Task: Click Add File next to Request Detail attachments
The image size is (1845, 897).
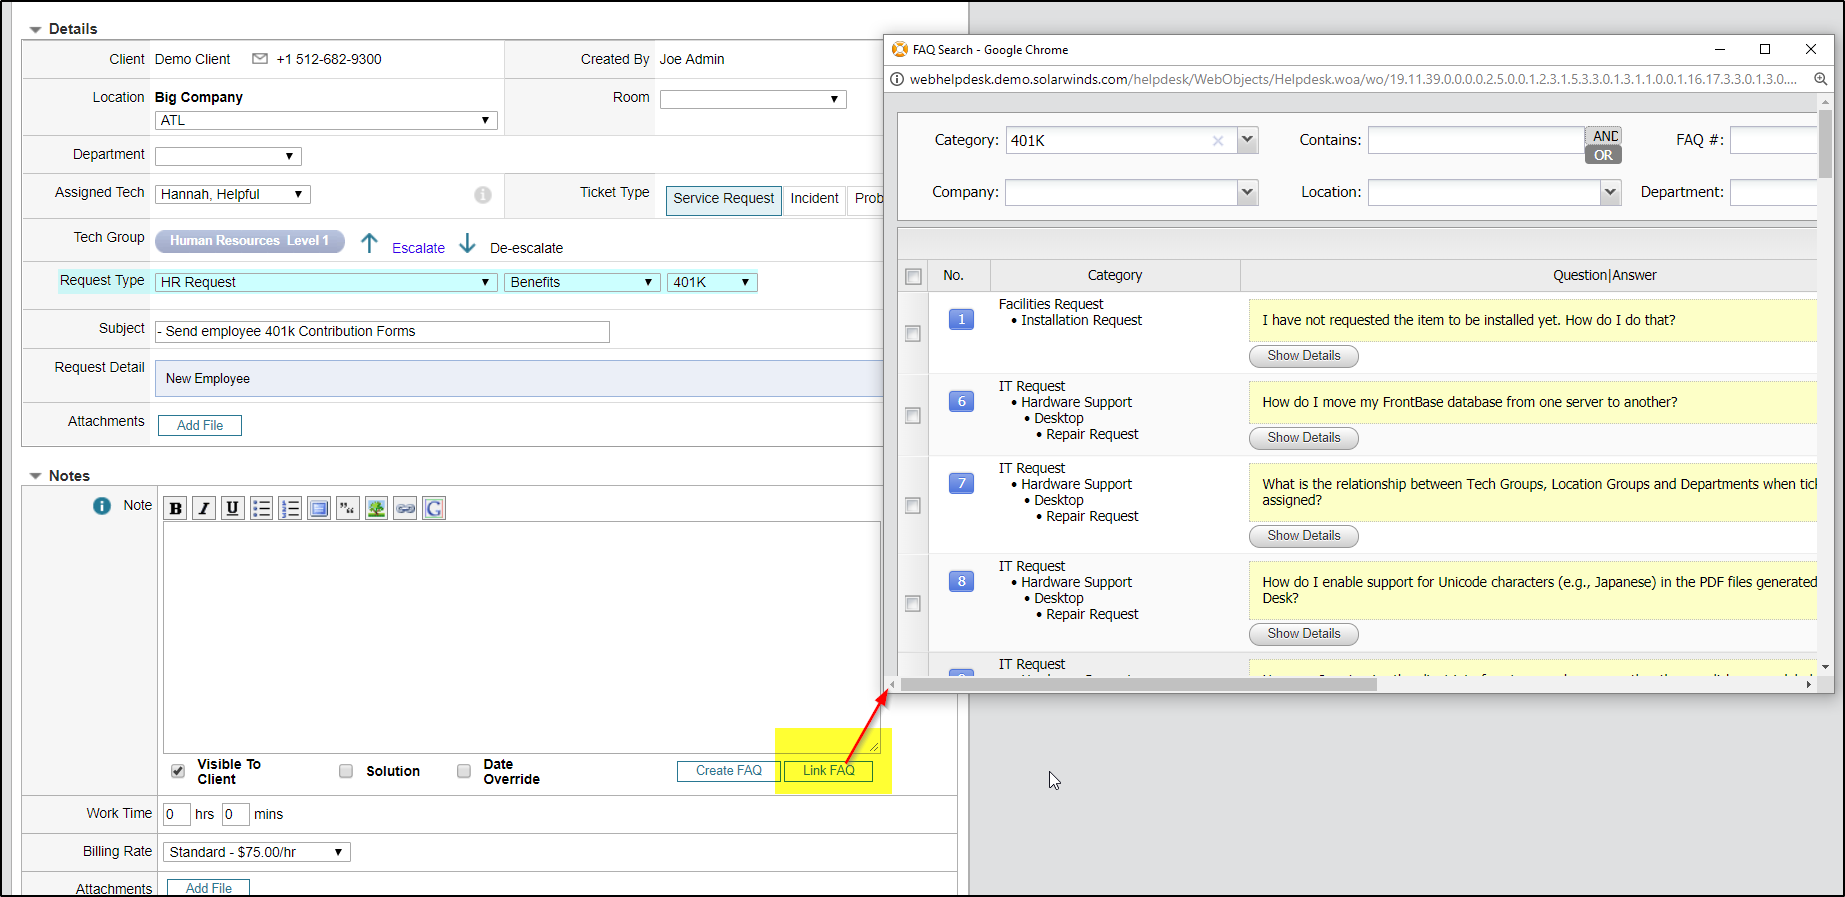Action: pyautogui.click(x=200, y=426)
